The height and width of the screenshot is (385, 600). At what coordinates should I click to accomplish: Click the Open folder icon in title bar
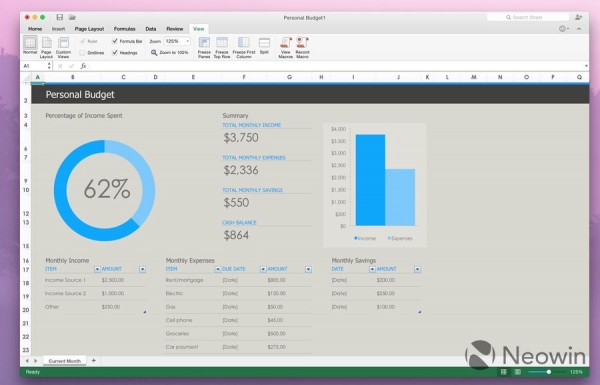point(72,17)
